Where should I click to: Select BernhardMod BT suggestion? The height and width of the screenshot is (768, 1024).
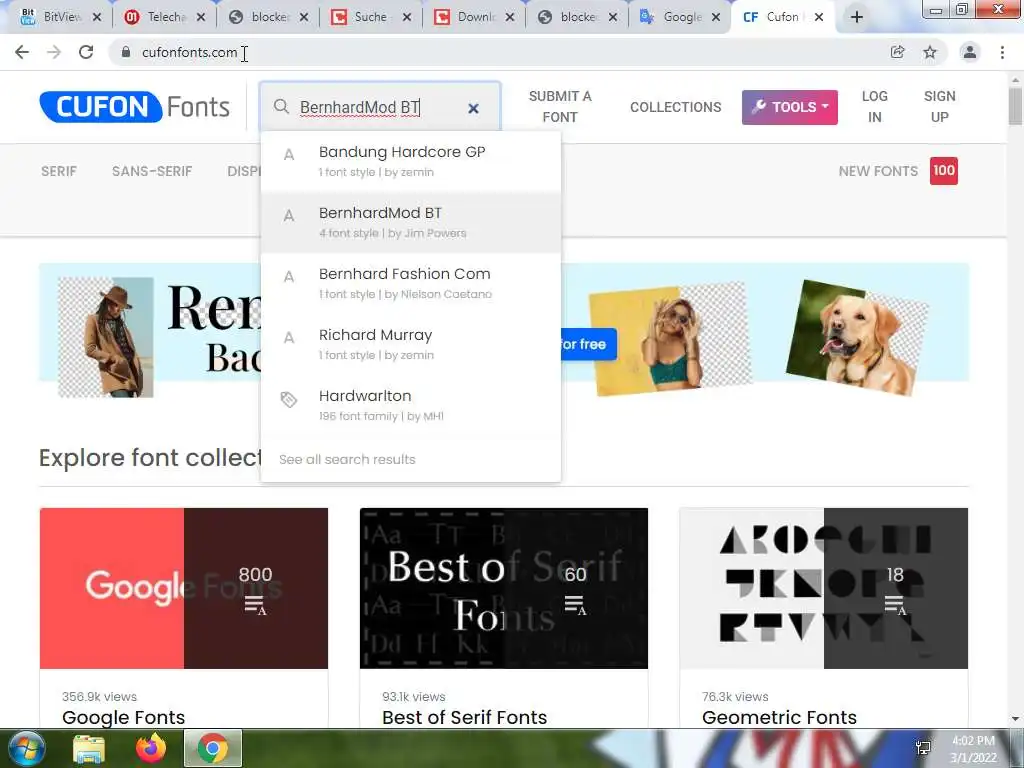coord(411,222)
